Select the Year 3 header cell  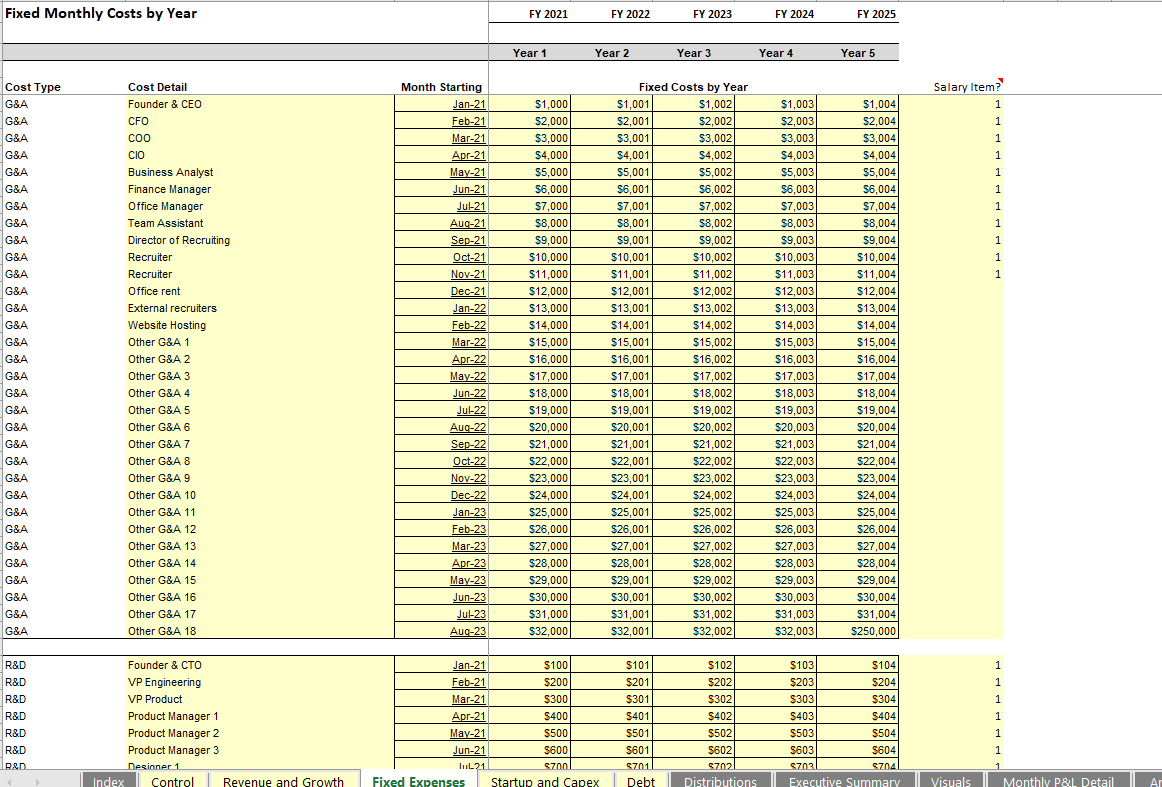click(694, 53)
